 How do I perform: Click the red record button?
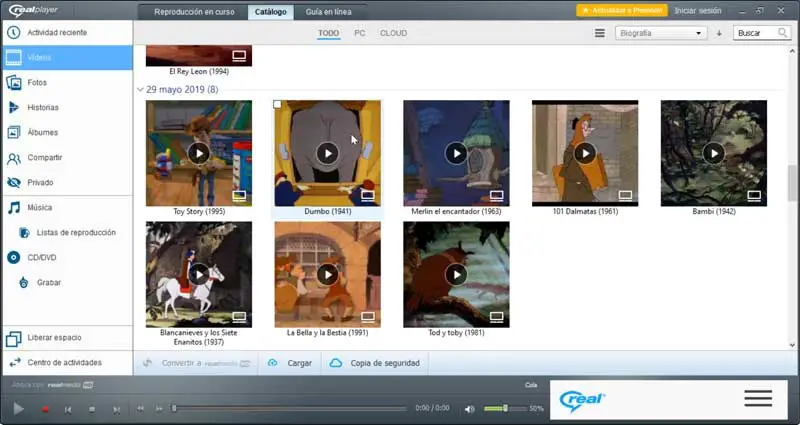click(45, 409)
